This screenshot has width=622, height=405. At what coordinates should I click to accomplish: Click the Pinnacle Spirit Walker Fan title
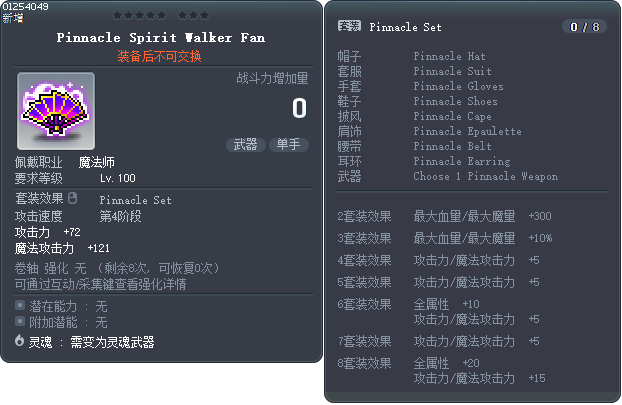point(160,37)
